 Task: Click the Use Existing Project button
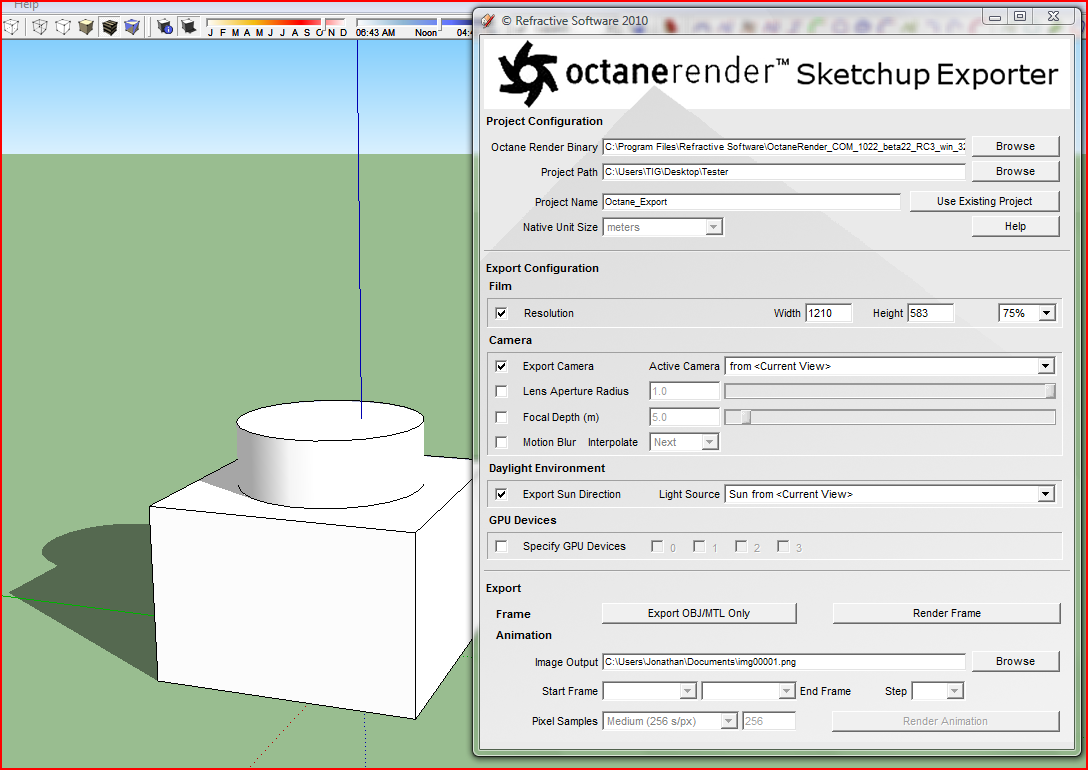984,201
